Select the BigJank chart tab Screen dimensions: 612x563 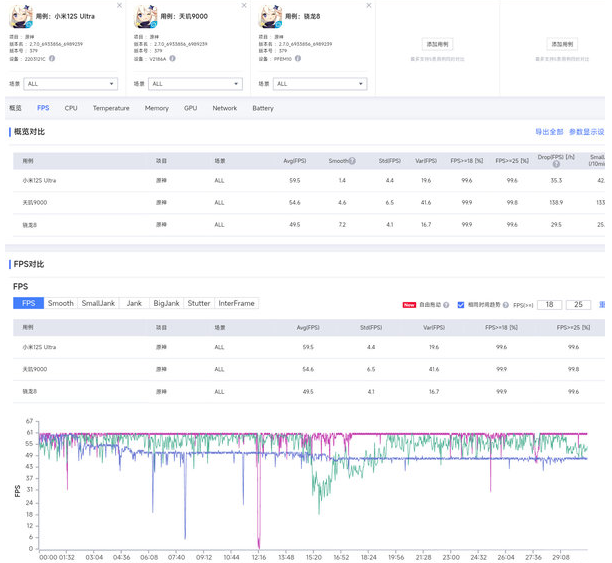[x=166, y=303]
